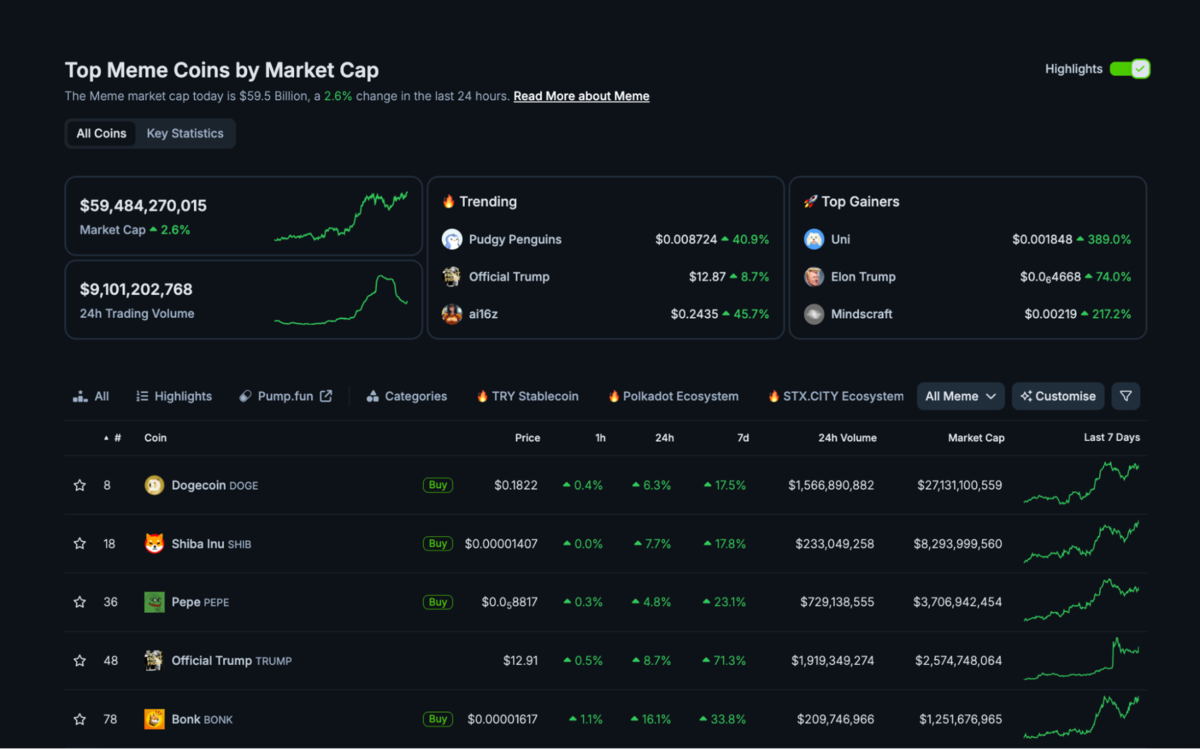This screenshot has width=1200, height=749.
Task: Open Bonk BONK coin name
Action: 203,720
